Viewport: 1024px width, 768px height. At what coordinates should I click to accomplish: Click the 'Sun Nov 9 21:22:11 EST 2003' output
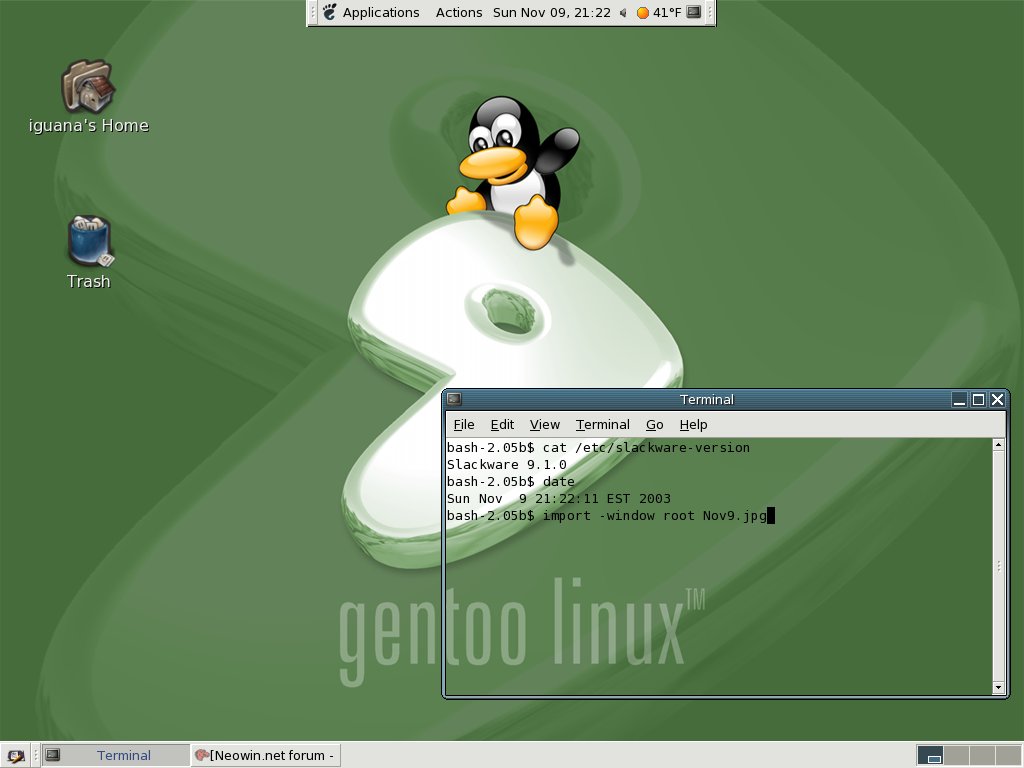pyautogui.click(x=559, y=498)
